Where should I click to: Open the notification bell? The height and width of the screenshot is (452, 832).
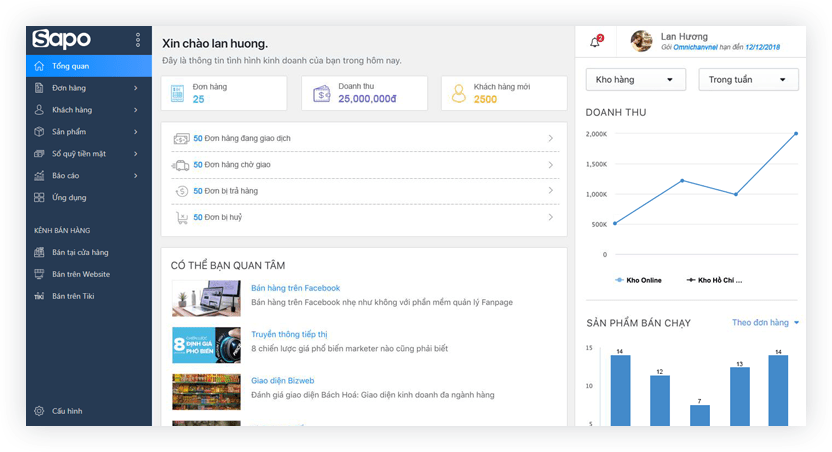[x=595, y=41]
